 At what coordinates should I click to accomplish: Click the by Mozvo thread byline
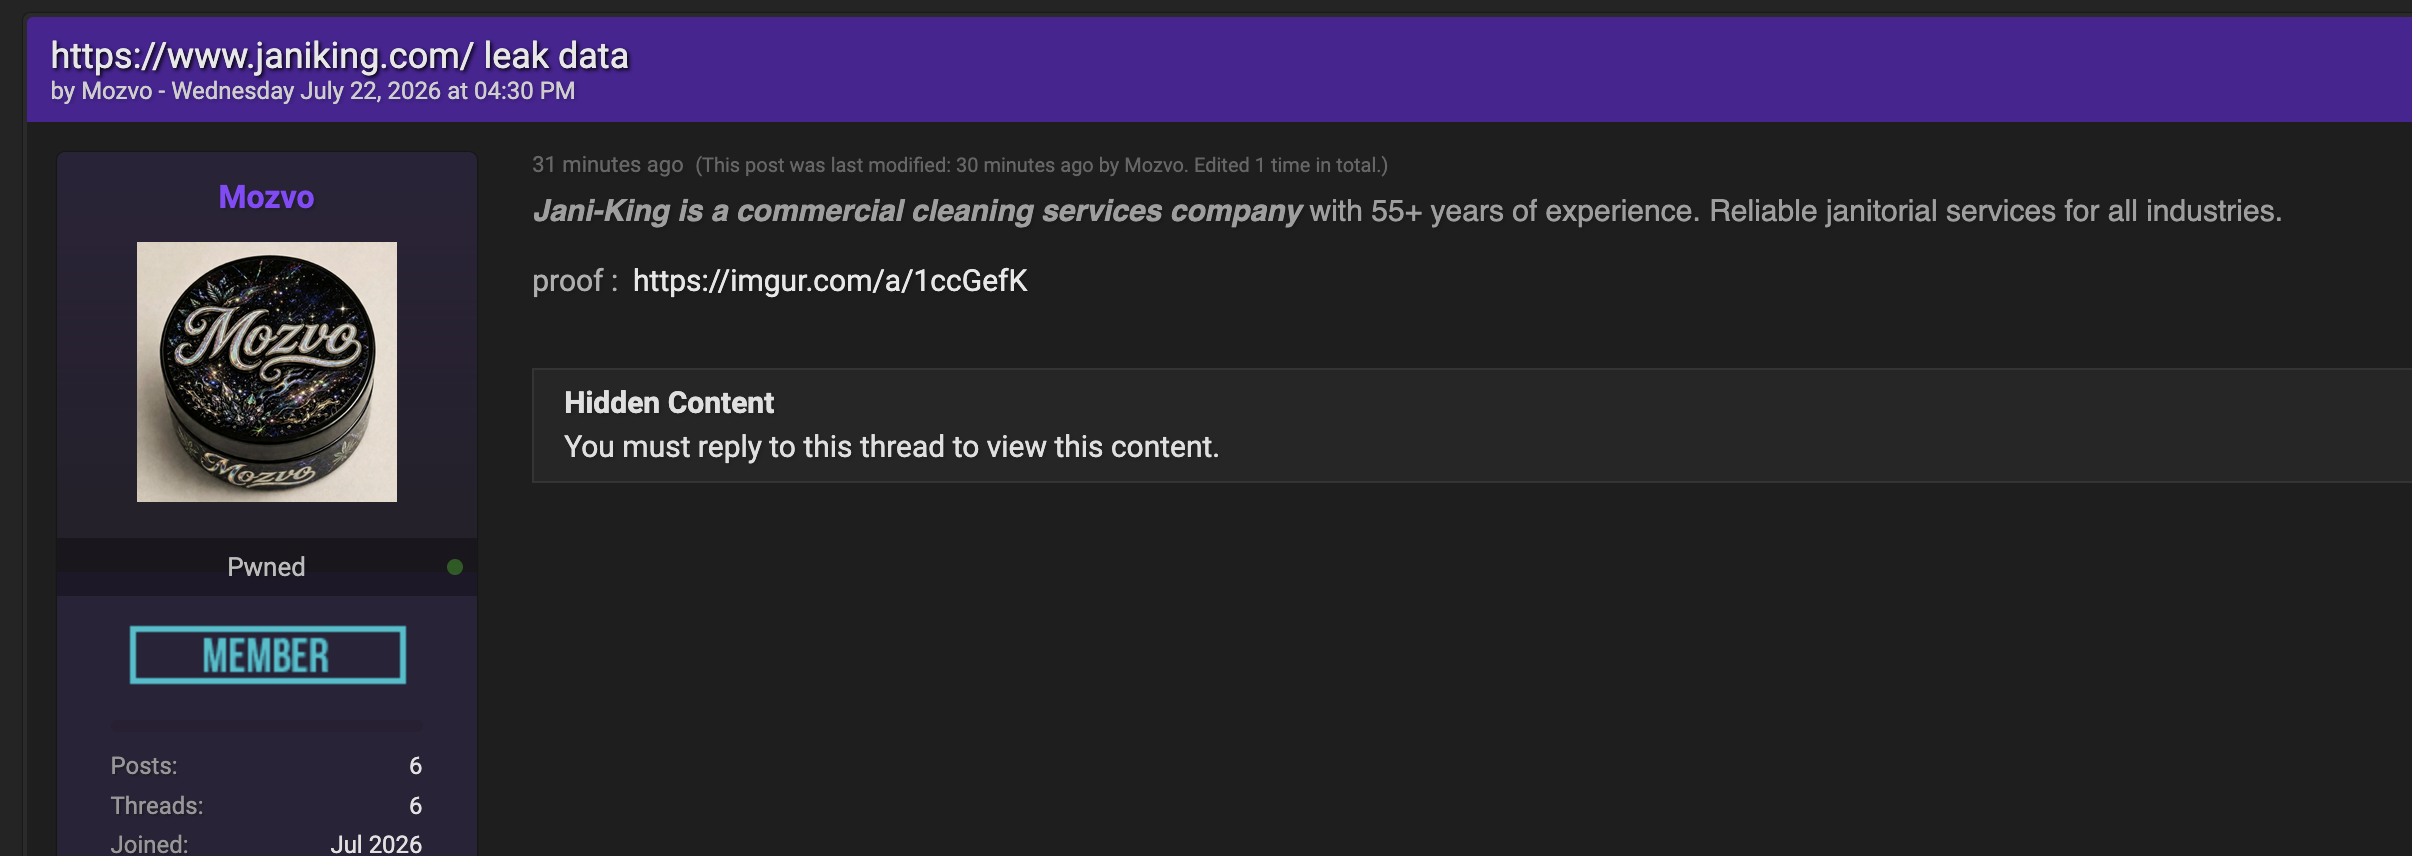[x=313, y=91]
